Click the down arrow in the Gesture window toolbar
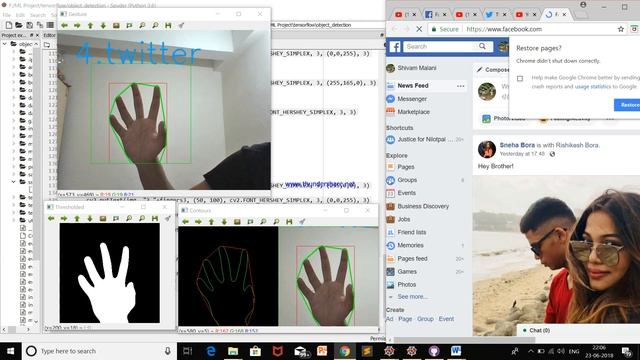This screenshot has width=640, height=360. click(103, 25)
